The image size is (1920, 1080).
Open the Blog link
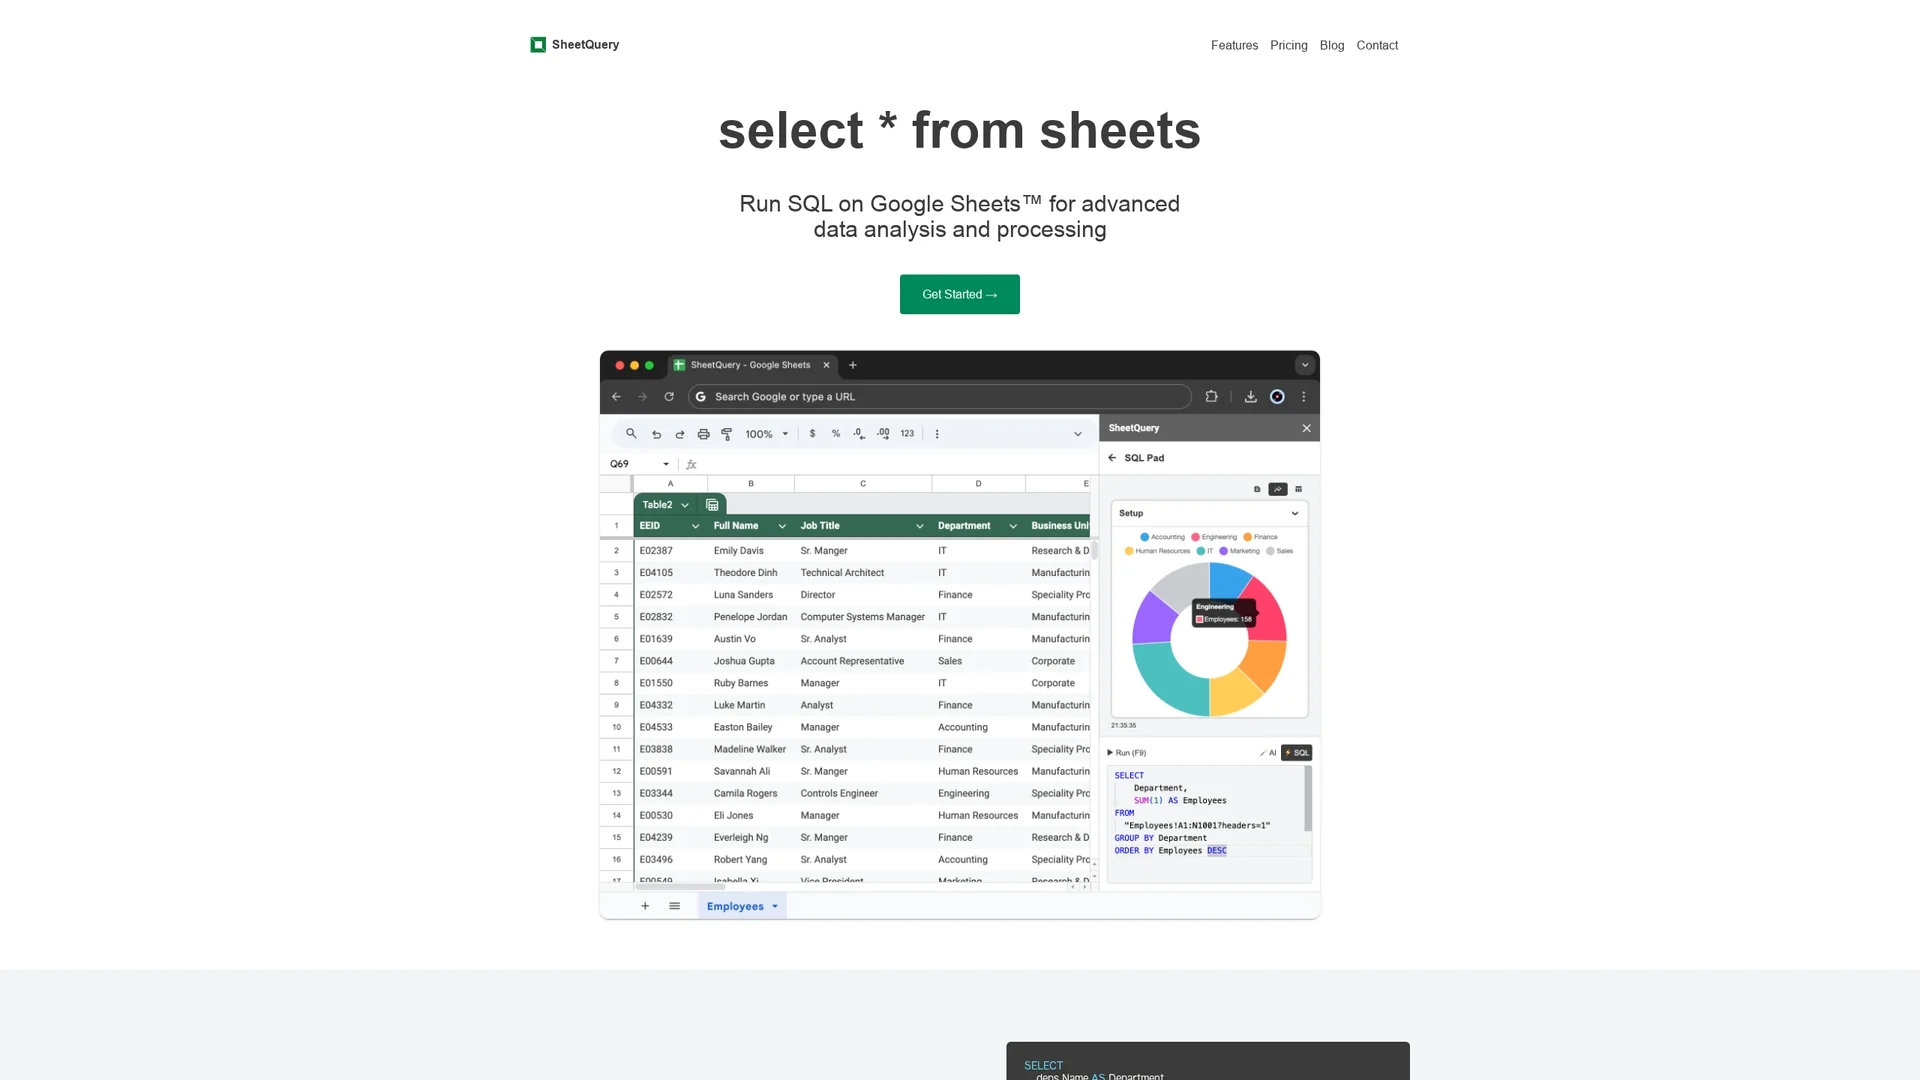pos(1331,46)
